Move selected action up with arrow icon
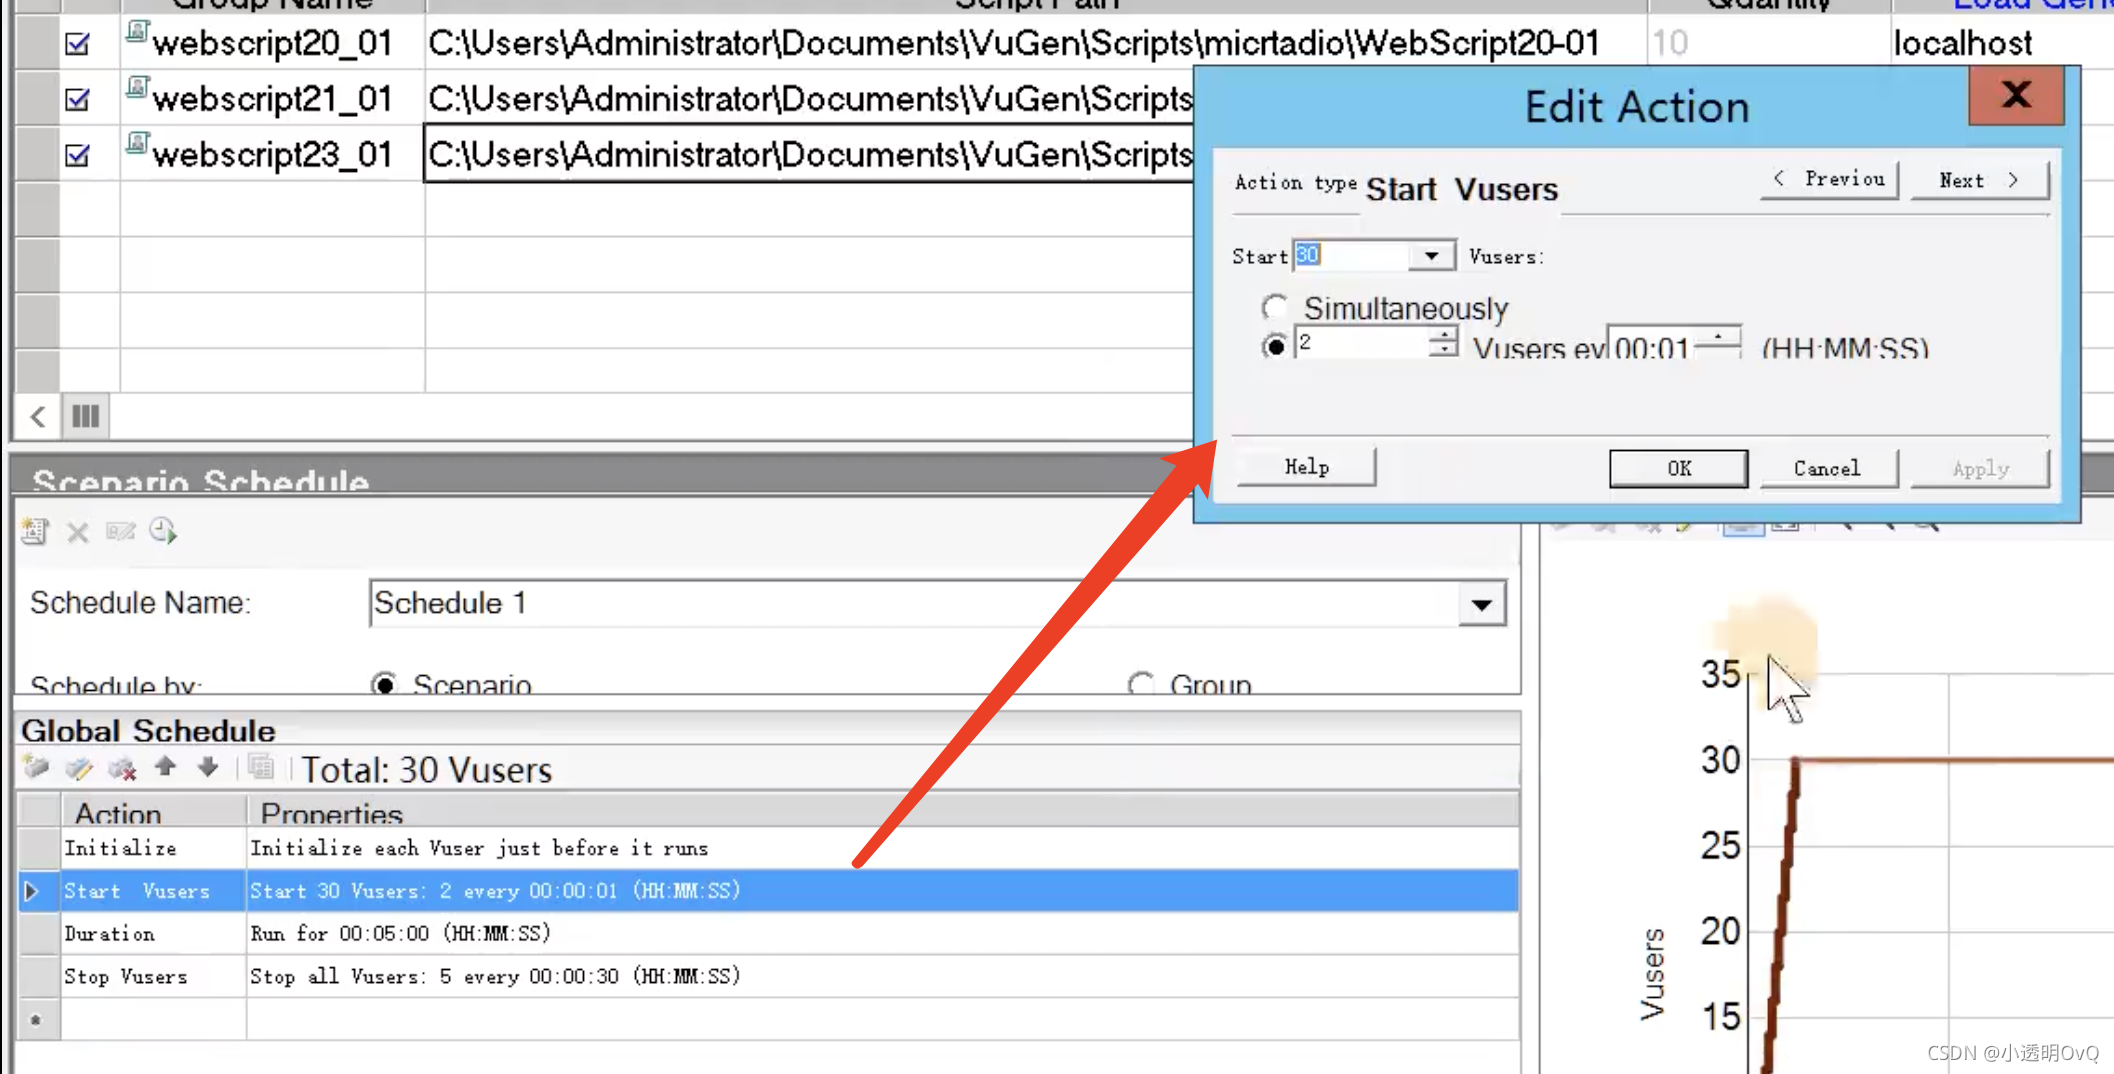The width and height of the screenshot is (2114, 1074). pyautogui.click(x=165, y=767)
